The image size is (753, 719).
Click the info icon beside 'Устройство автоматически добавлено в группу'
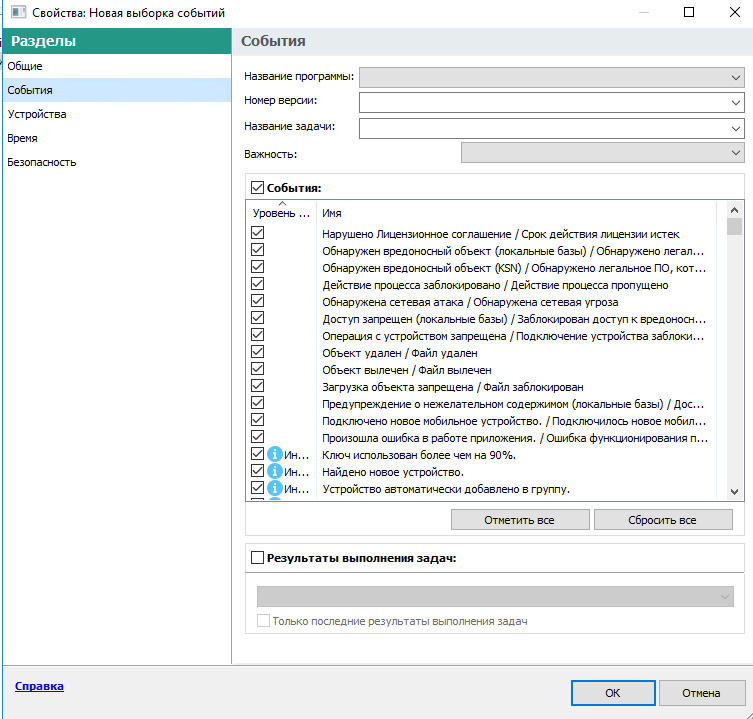pos(275,489)
